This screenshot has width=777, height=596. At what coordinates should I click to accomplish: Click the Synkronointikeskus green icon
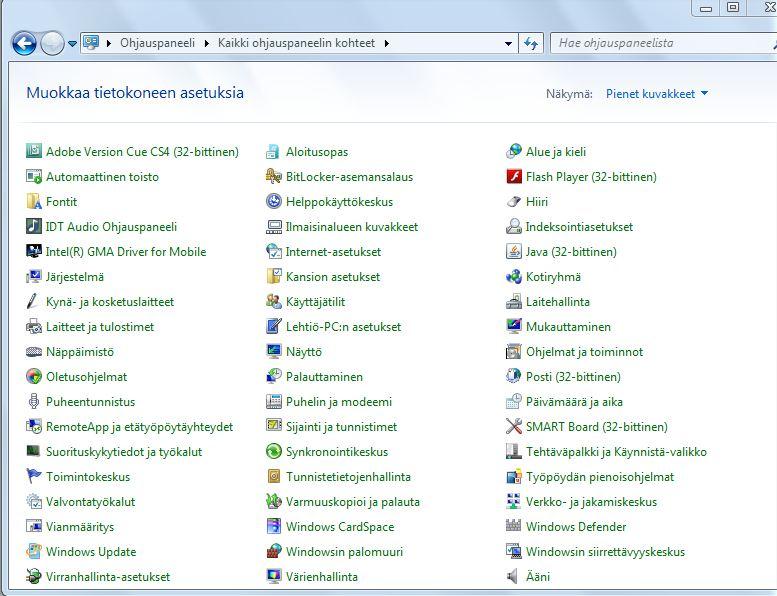coord(274,451)
